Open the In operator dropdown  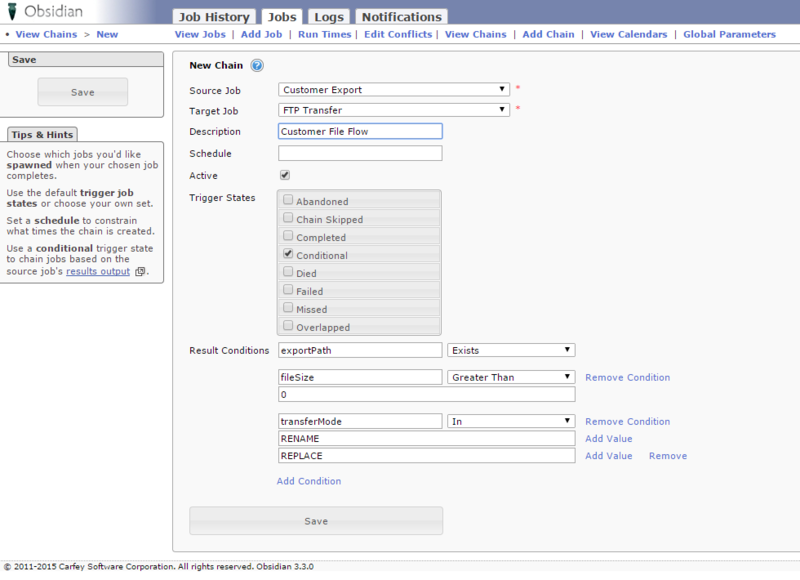(x=511, y=420)
